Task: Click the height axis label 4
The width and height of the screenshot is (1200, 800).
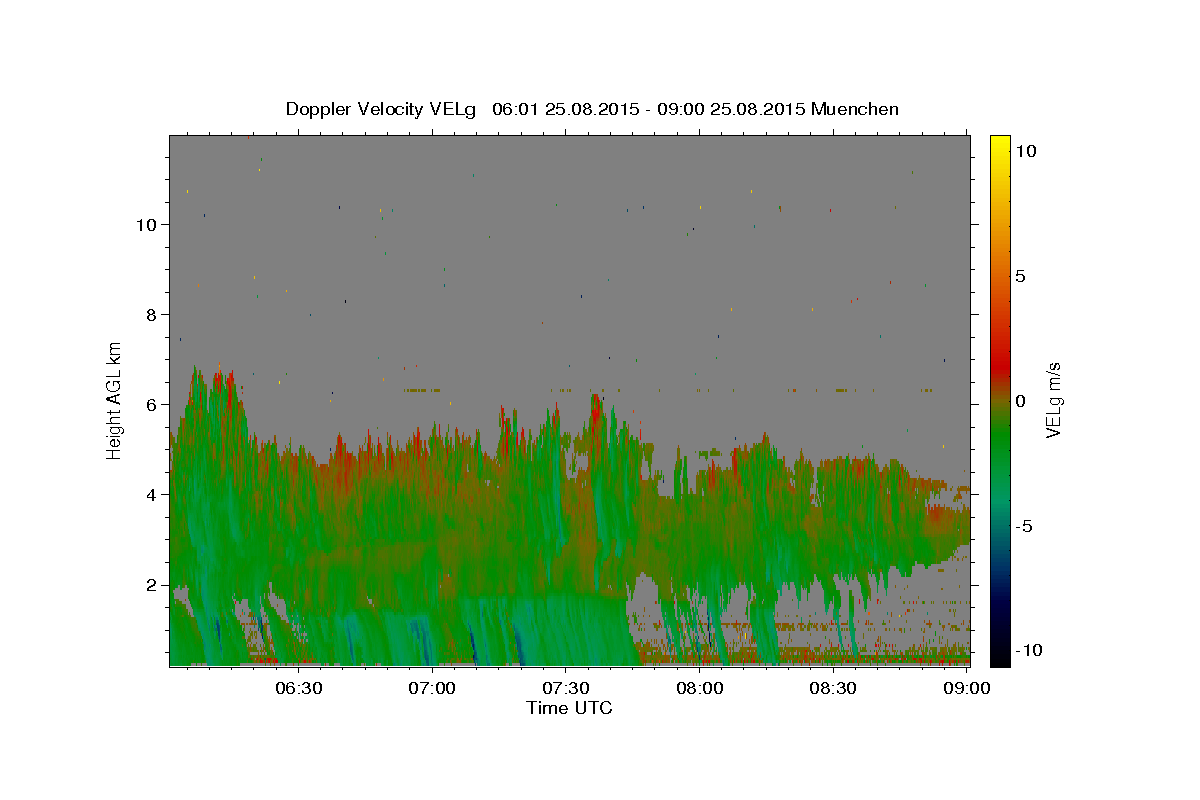Action: (x=150, y=494)
